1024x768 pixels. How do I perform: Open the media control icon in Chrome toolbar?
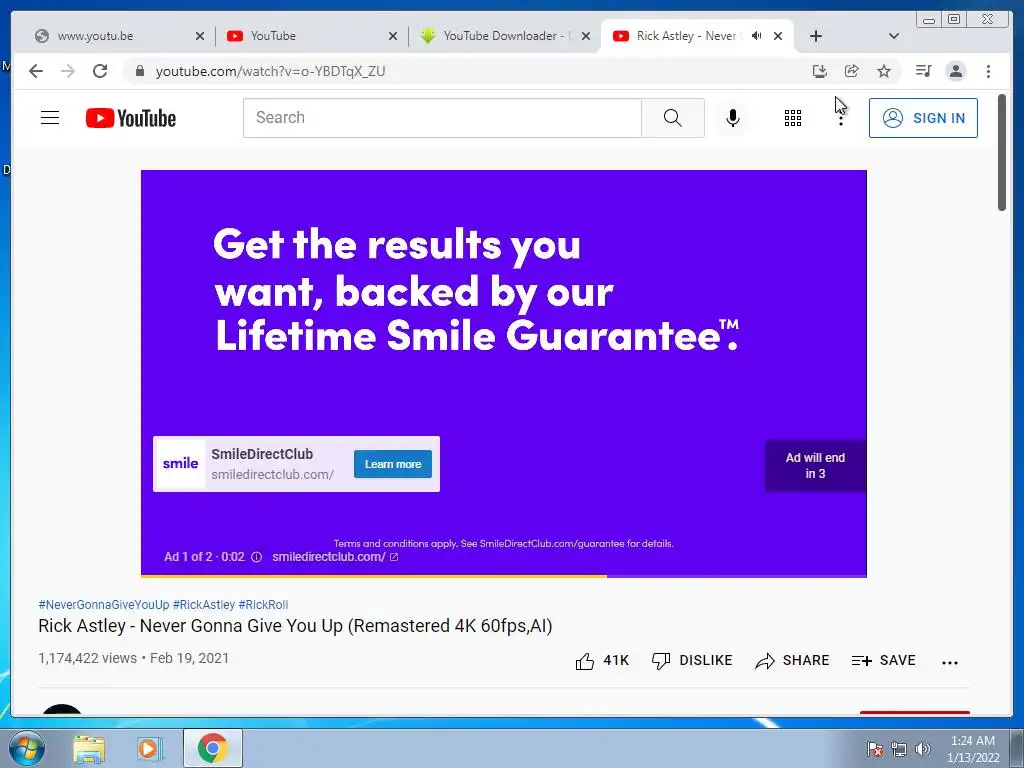pos(923,71)
